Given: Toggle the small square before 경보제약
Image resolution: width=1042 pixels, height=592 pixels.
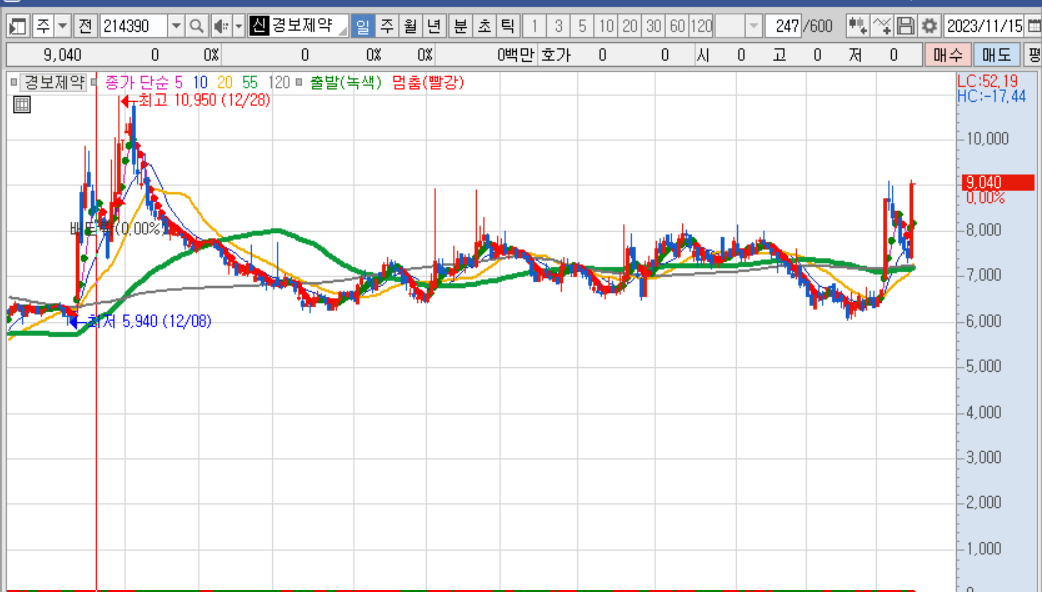Looking at the screenshot, I should click(13, 82).
